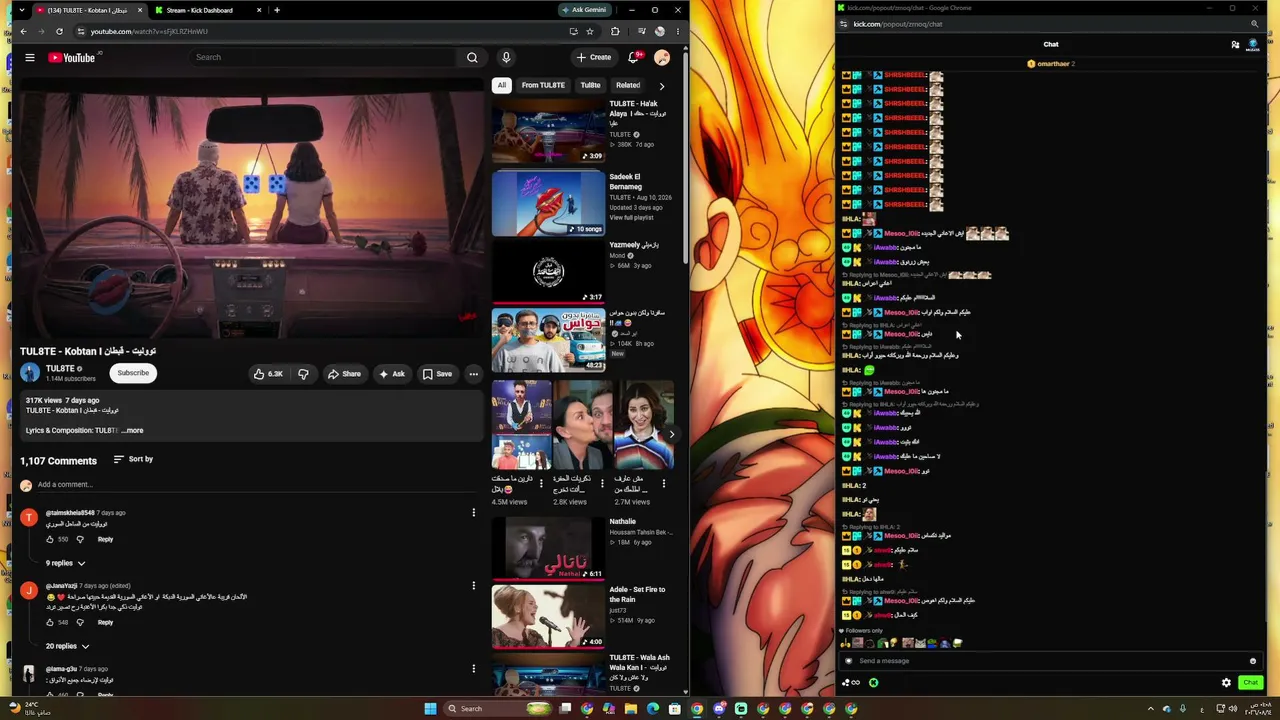Expand 9 replies under @taimskheia8548 comment
1280x720 pixels.
pyautogui.click(x=66, y=564)
